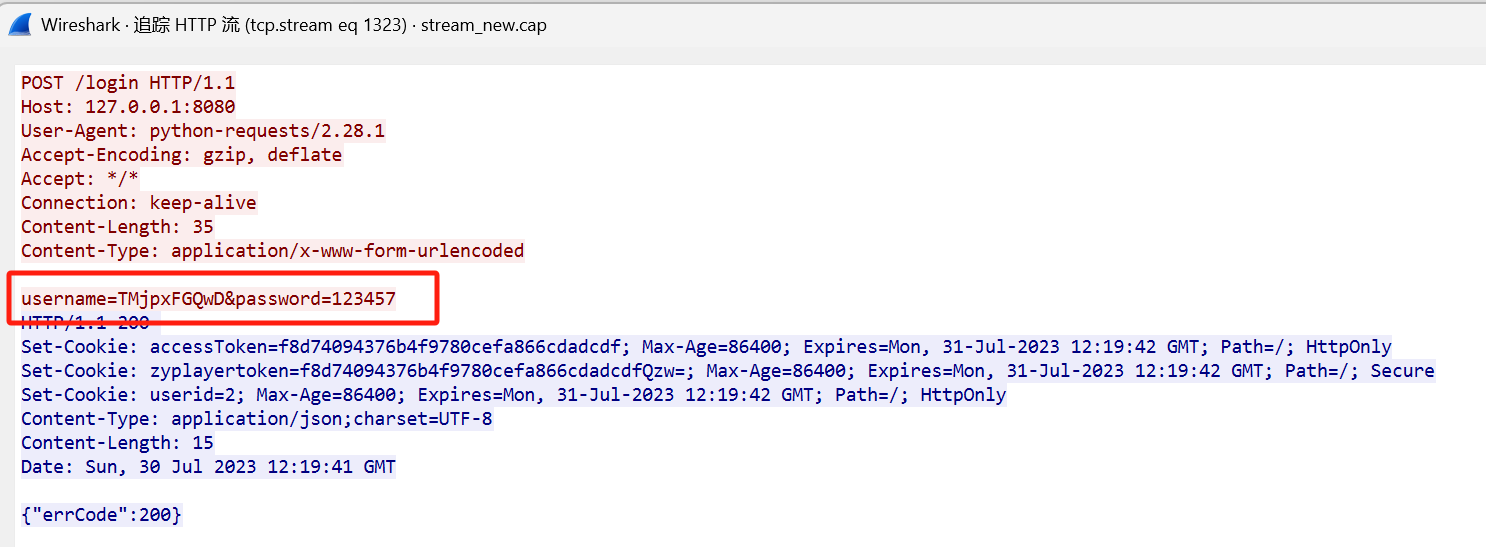Click the Set-Cookie zyplayertoken line
The width and height of the screenshot is (1486, 547).
[x=728, y=371]
